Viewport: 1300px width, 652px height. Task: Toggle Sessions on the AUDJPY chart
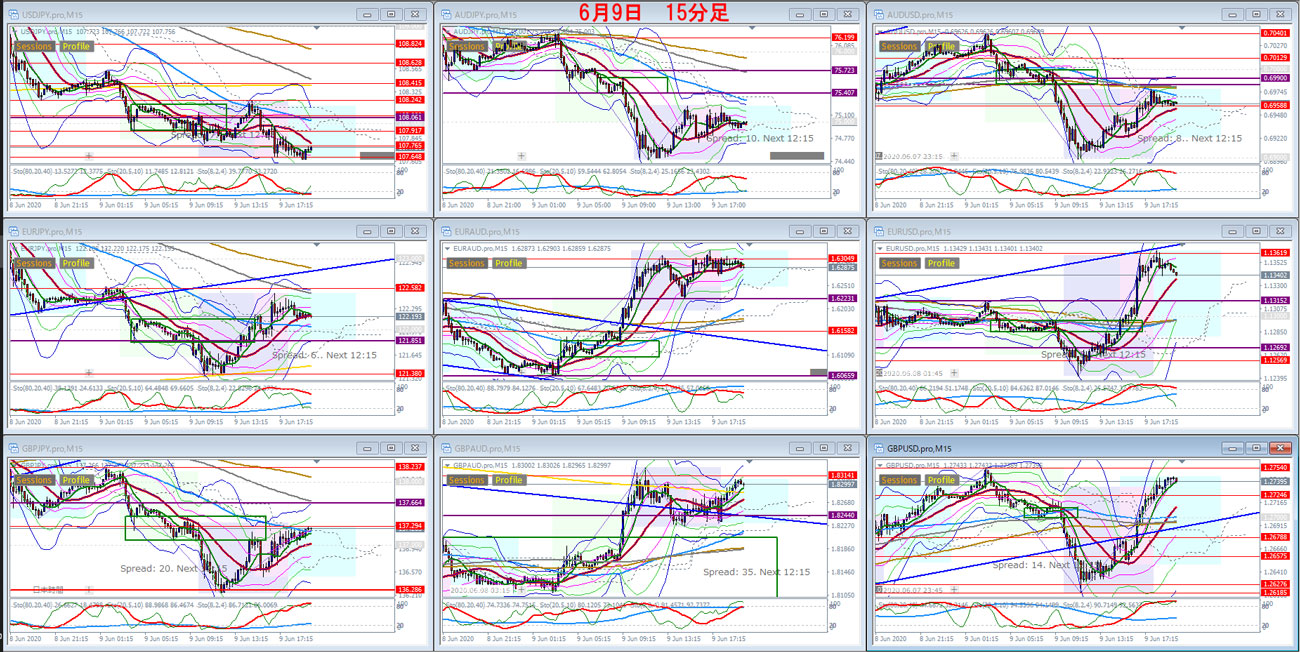[467, 46]
